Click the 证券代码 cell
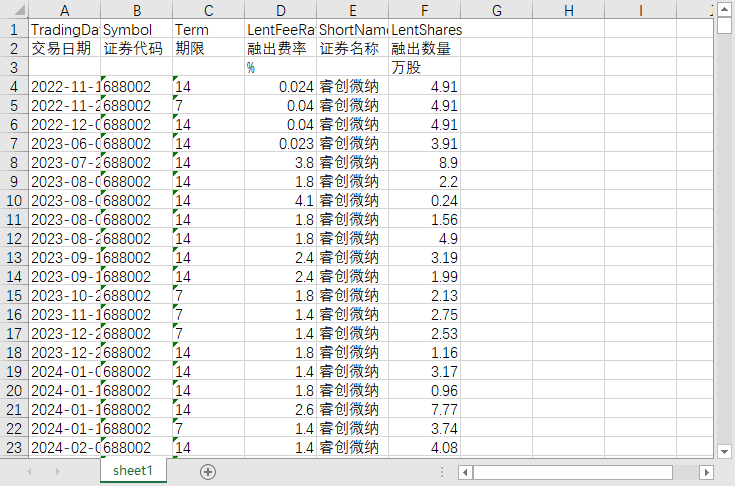The image size is (735, 486). [136, 48]
